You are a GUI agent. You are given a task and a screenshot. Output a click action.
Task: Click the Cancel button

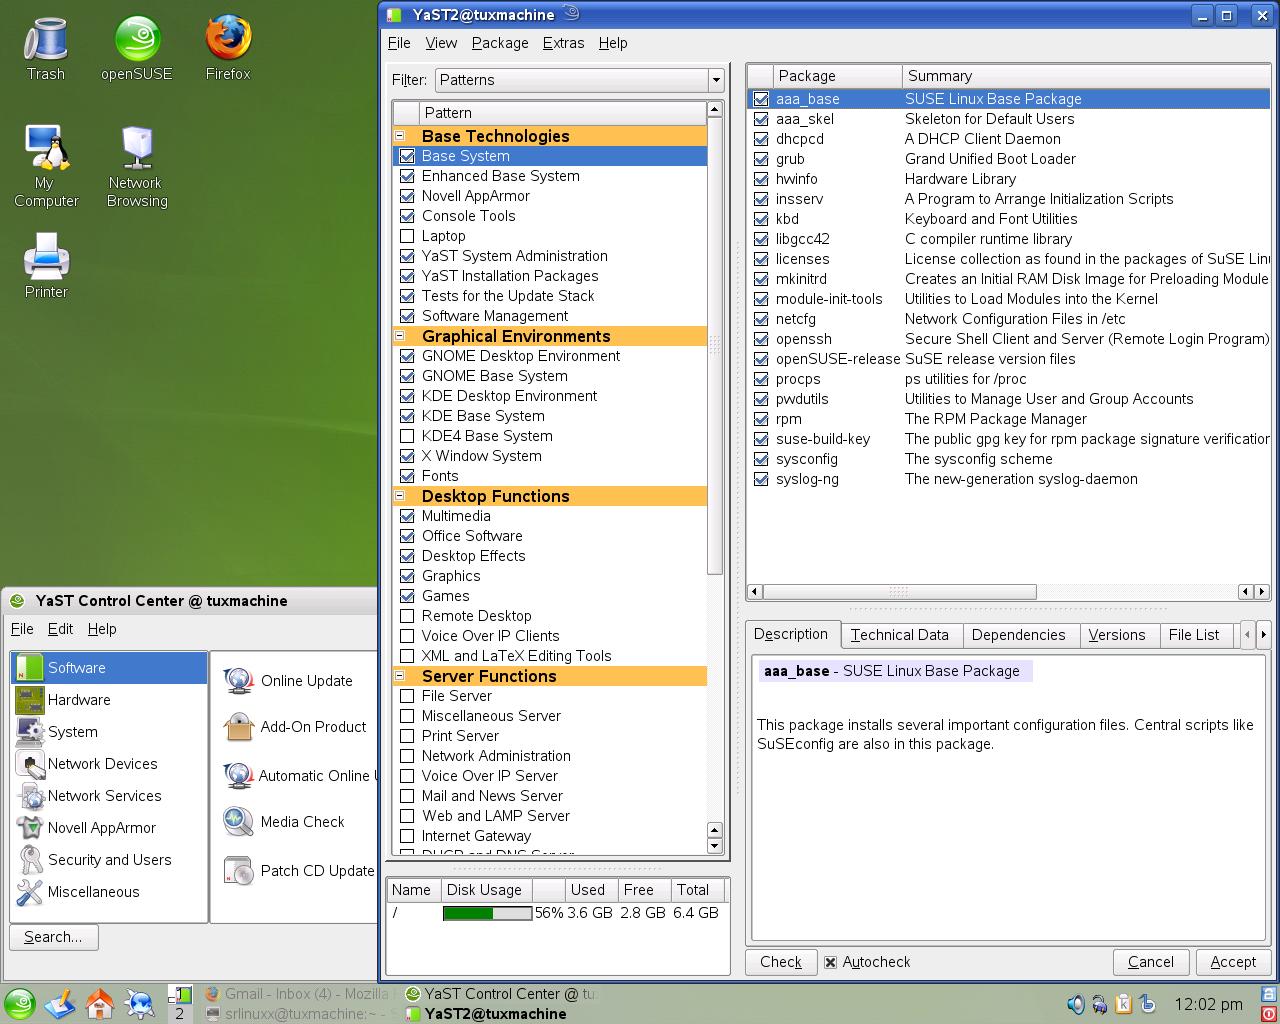pyautogui.click(x=1151, y=962)
